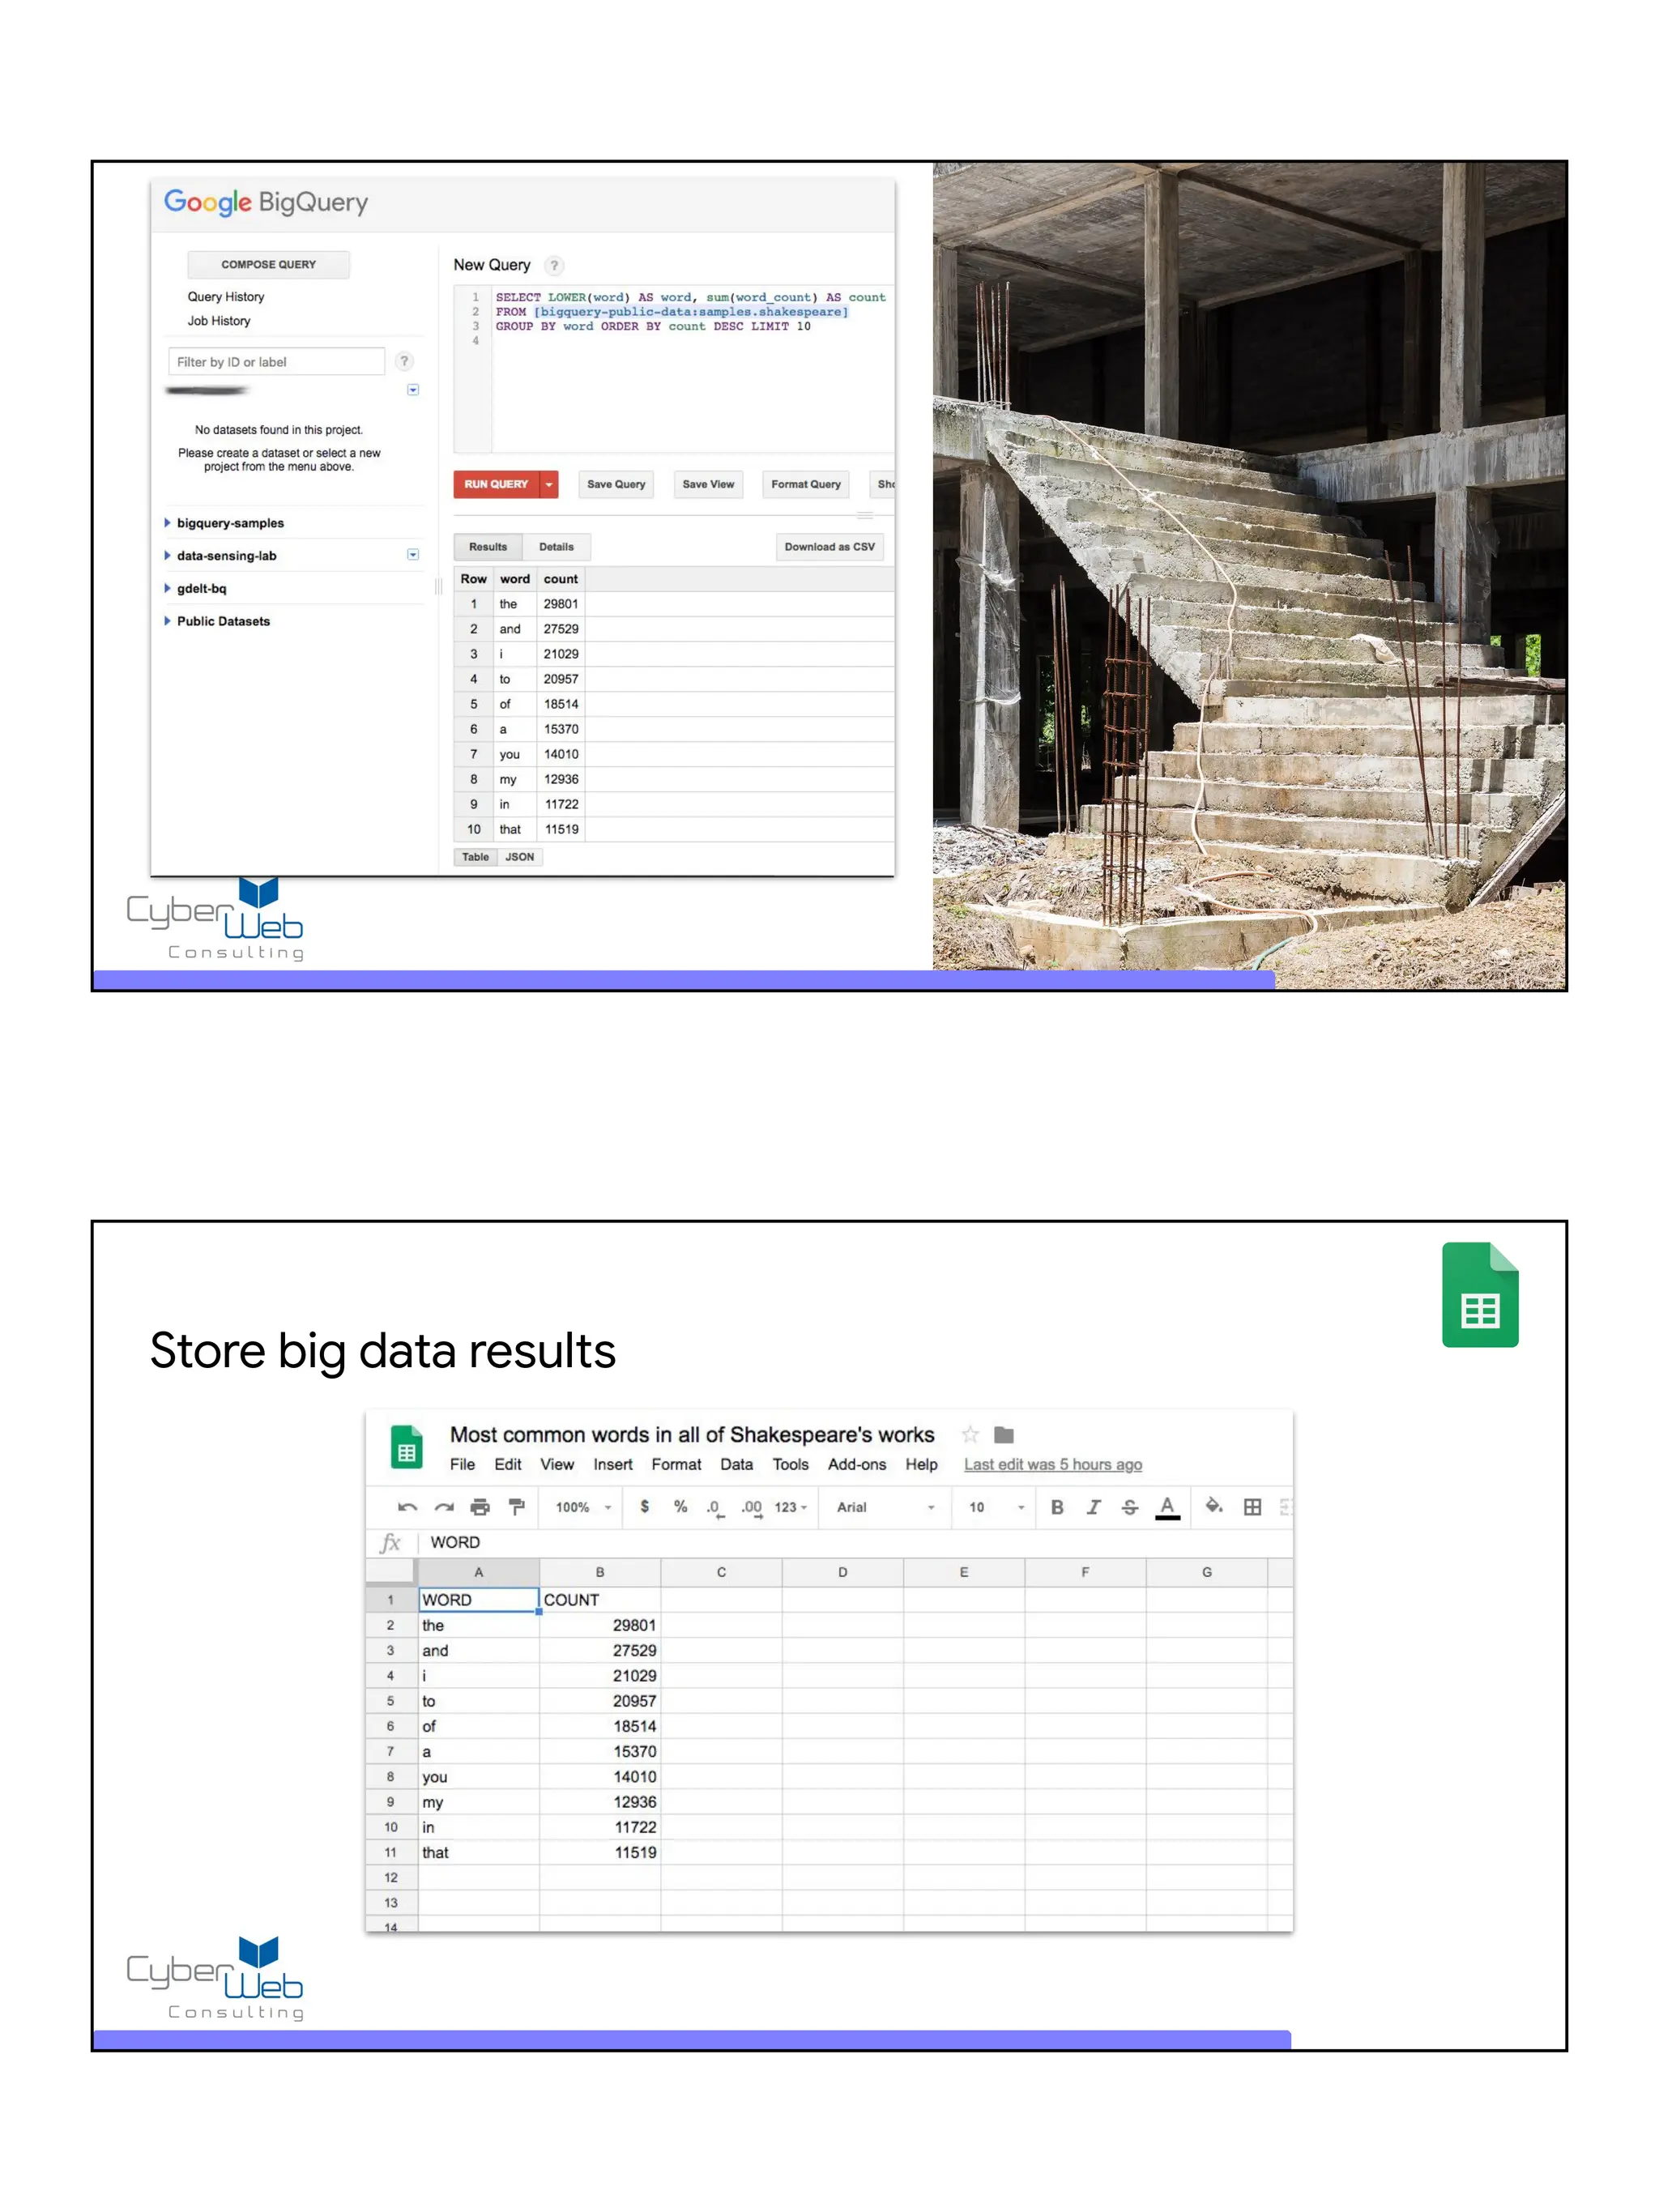Click the COMPOSE QUERY button
This screenshot has width=1659, height=2212.
pyautogui.click(x=269, y=264)
